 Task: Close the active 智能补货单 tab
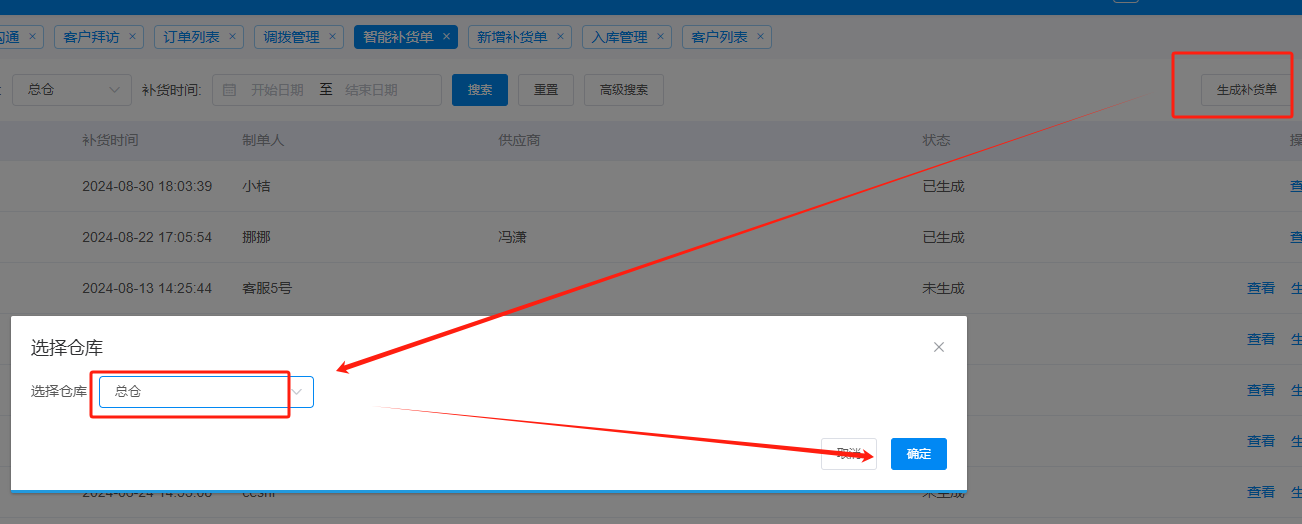tap(447, 37)
